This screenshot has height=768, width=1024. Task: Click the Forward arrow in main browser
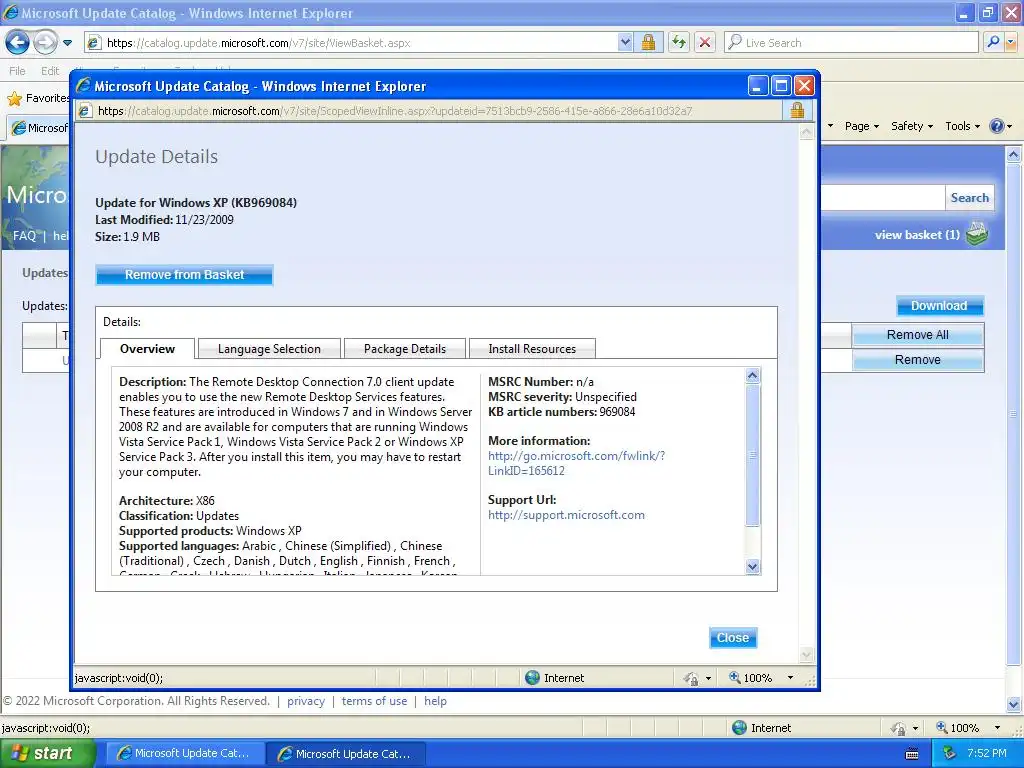pyautogui.click(x=45, y=43)
